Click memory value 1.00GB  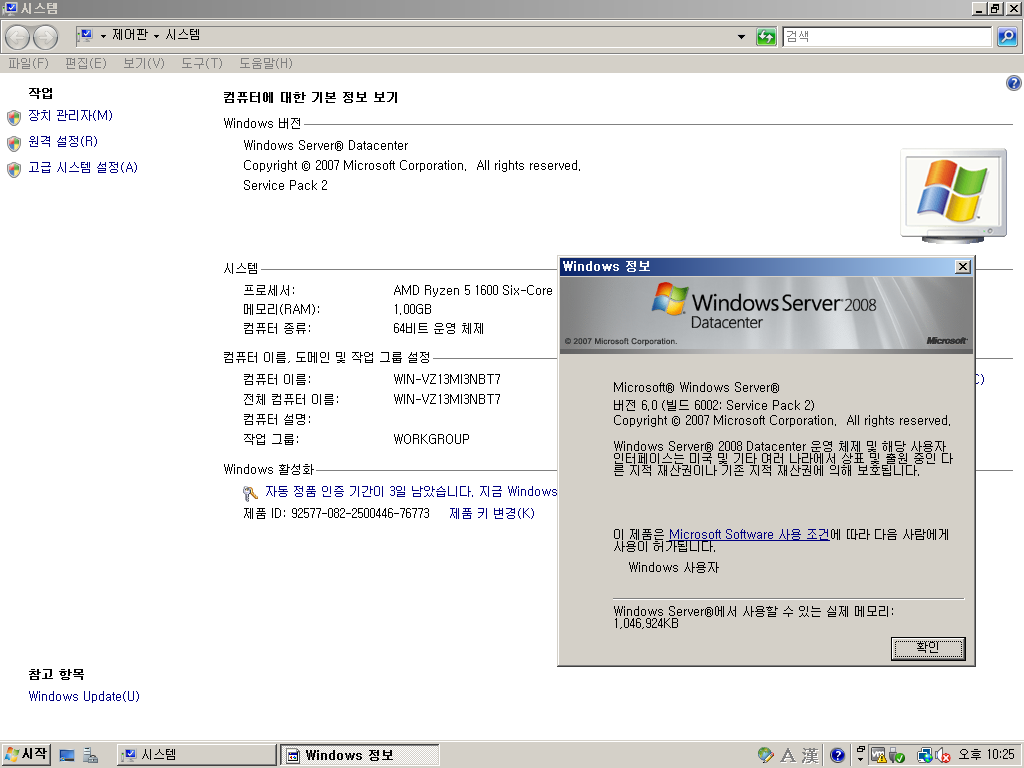412,310
